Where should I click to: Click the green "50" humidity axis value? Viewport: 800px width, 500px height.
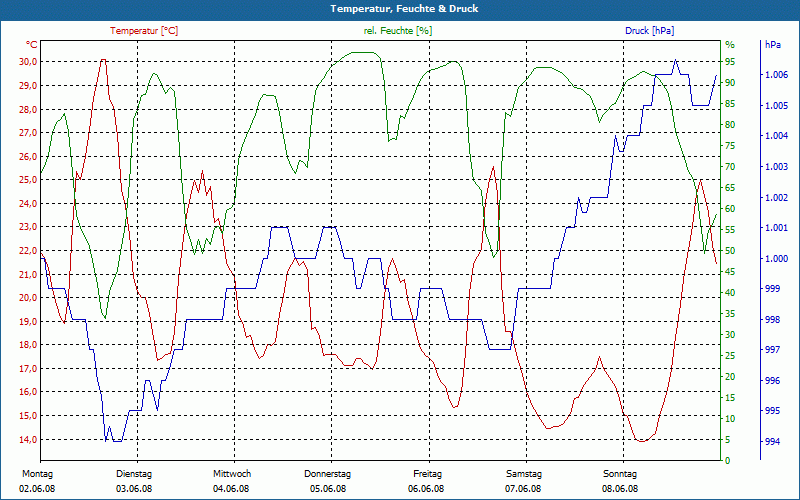pos(730,251)
